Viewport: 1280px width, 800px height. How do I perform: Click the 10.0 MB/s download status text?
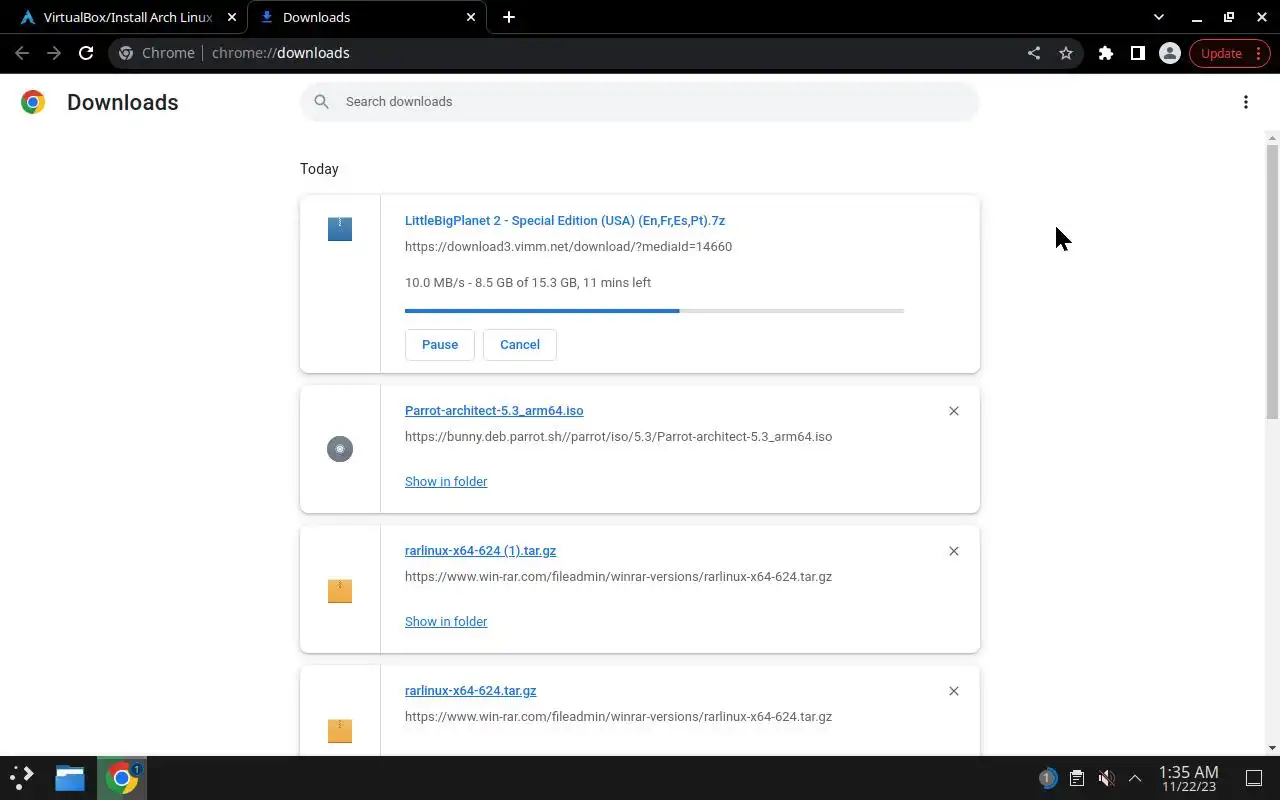point(528,283)
